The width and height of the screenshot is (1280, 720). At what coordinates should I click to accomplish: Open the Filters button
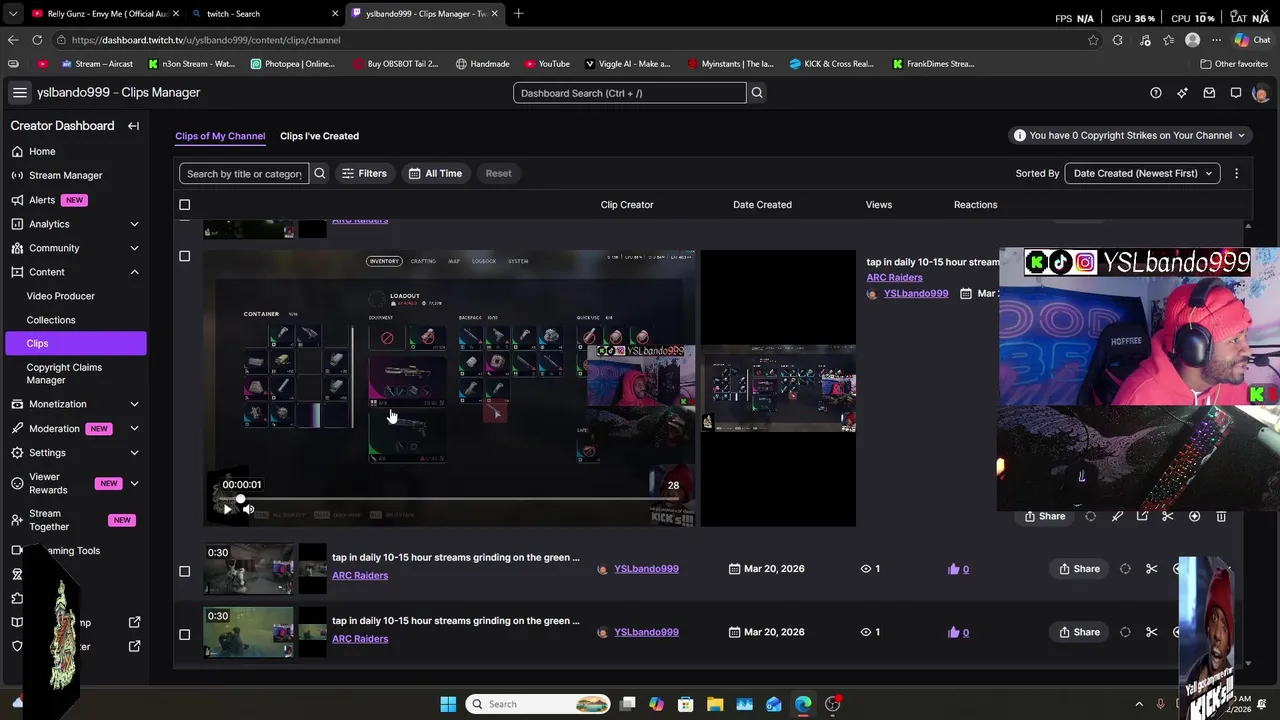[364, 173]
